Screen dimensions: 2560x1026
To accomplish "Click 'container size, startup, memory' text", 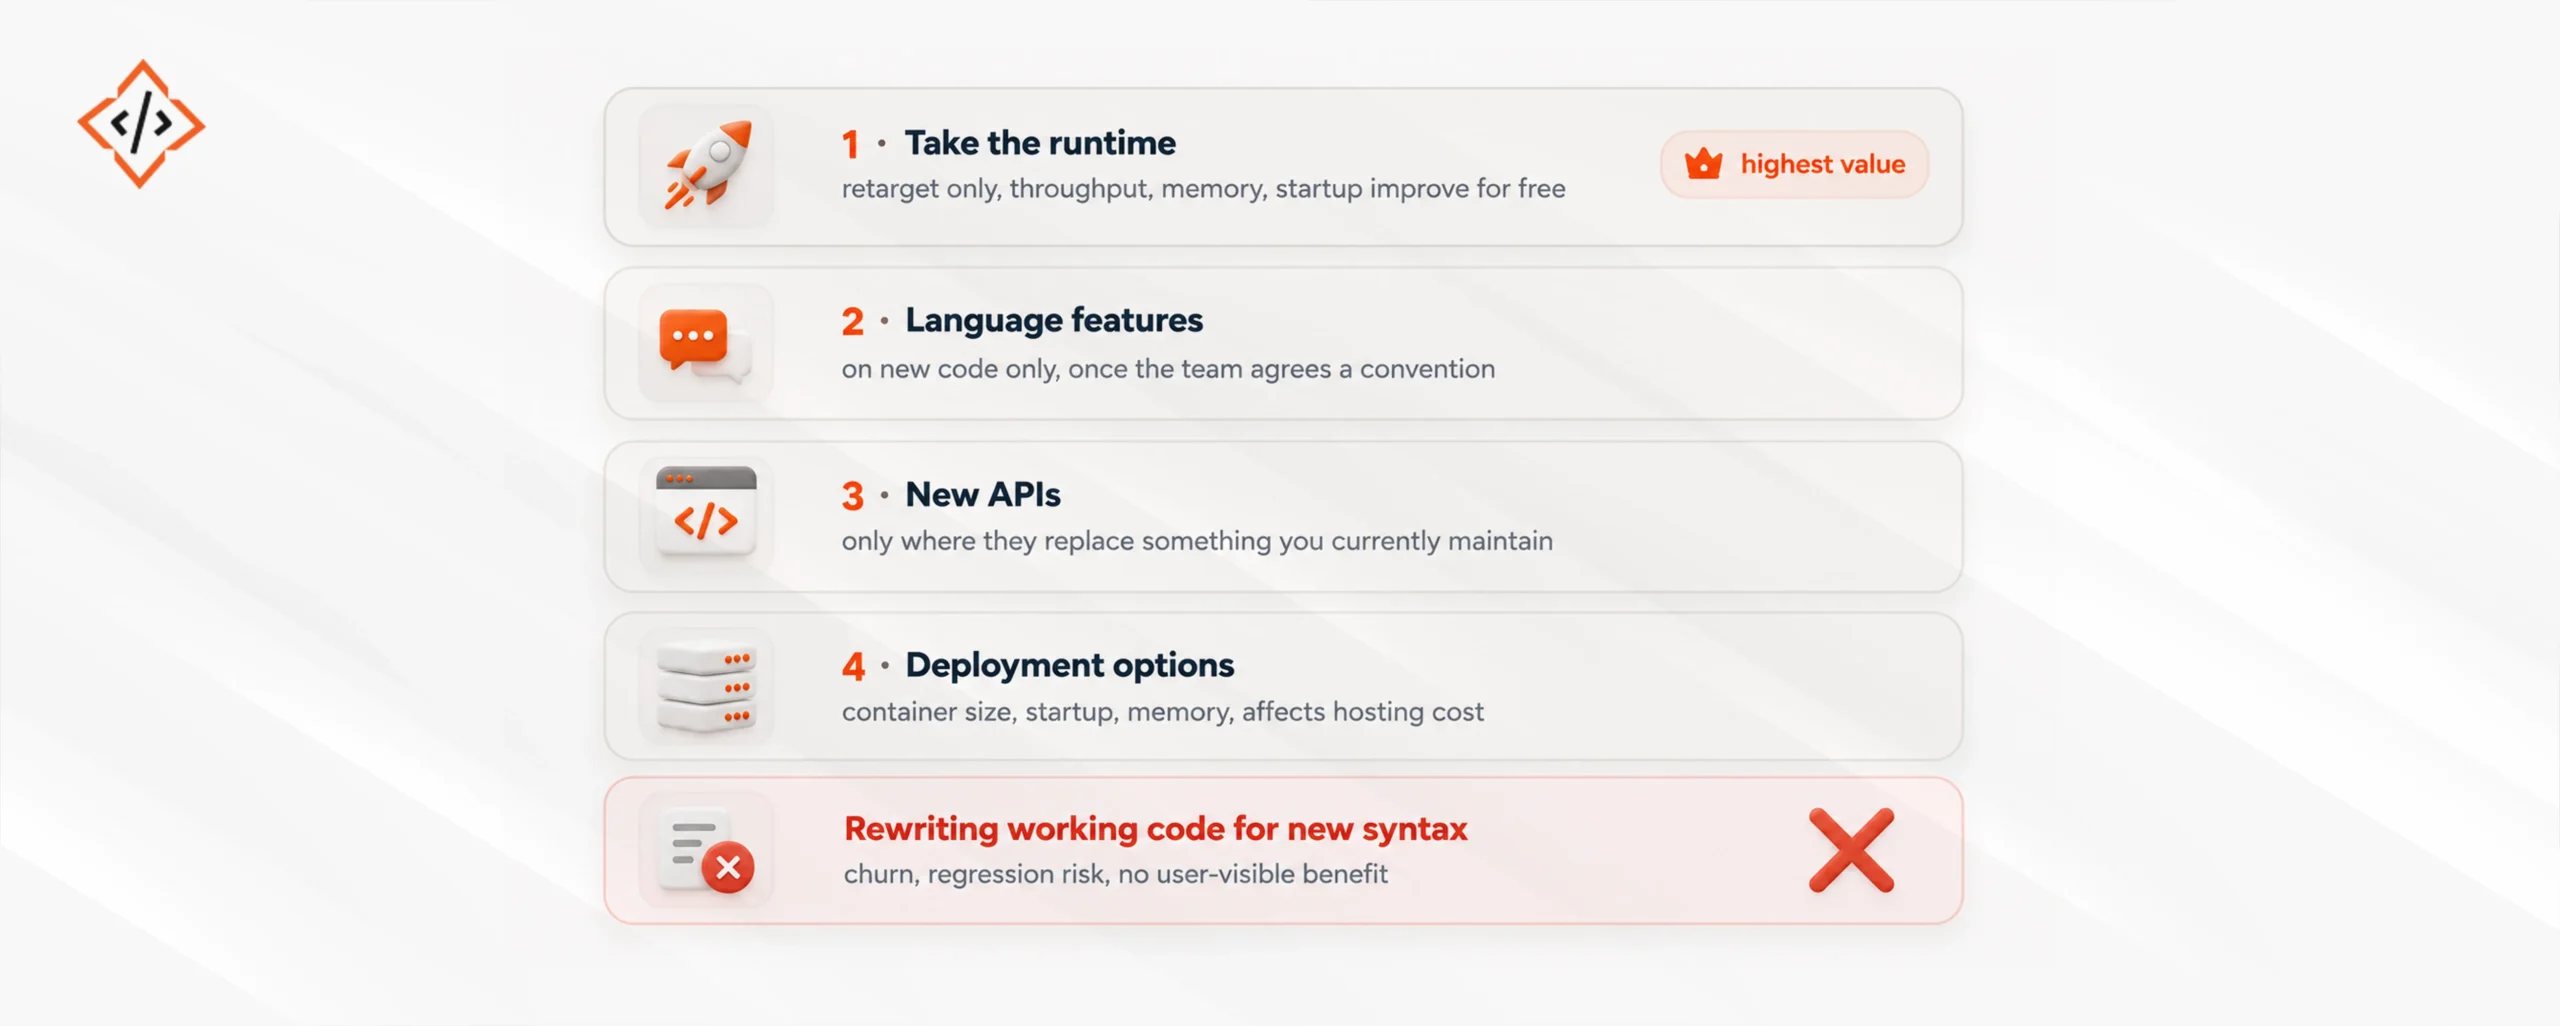I will (1163, 712).
